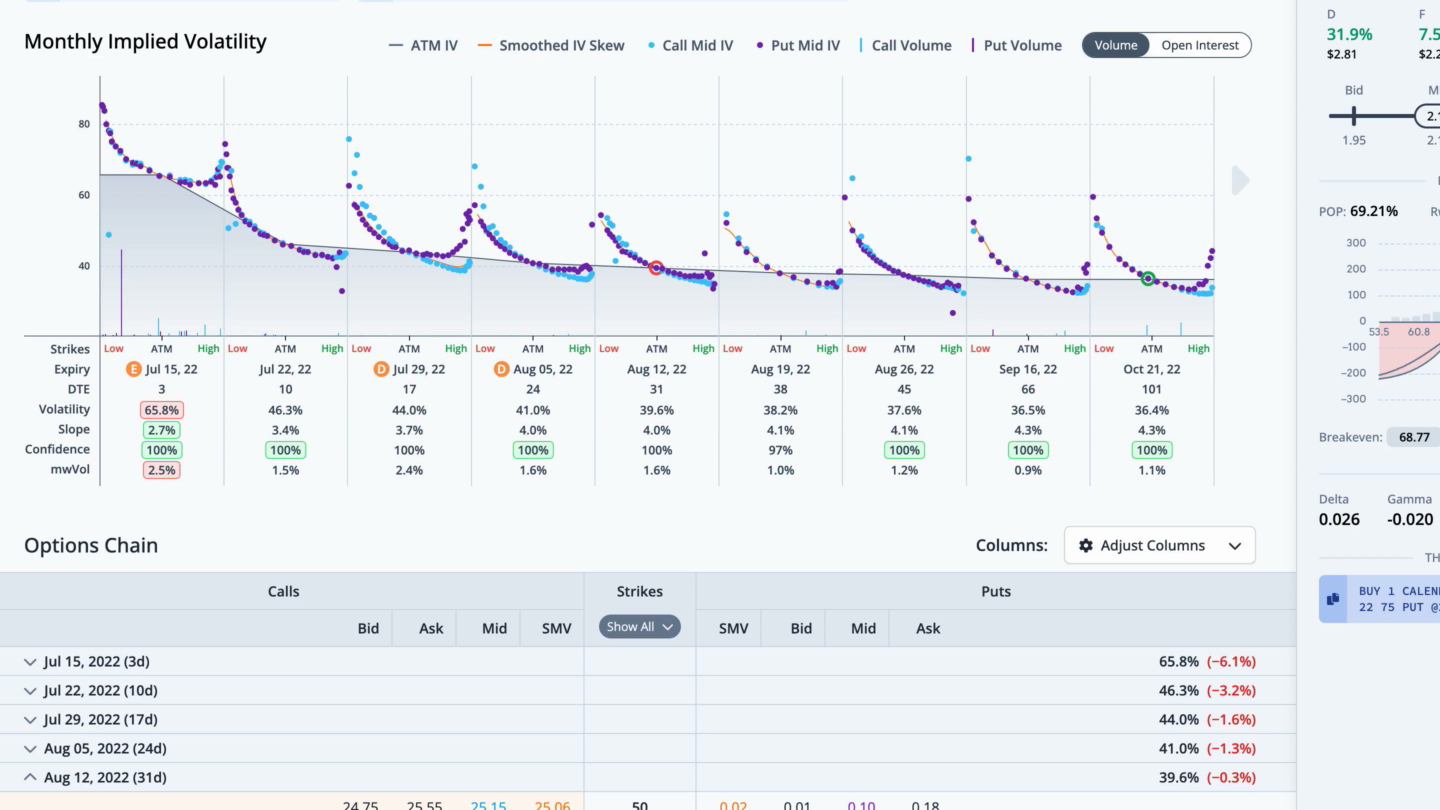Screen dimensions: 1440x810
Task: Click the Puts SMV column header
Action: 735,628
